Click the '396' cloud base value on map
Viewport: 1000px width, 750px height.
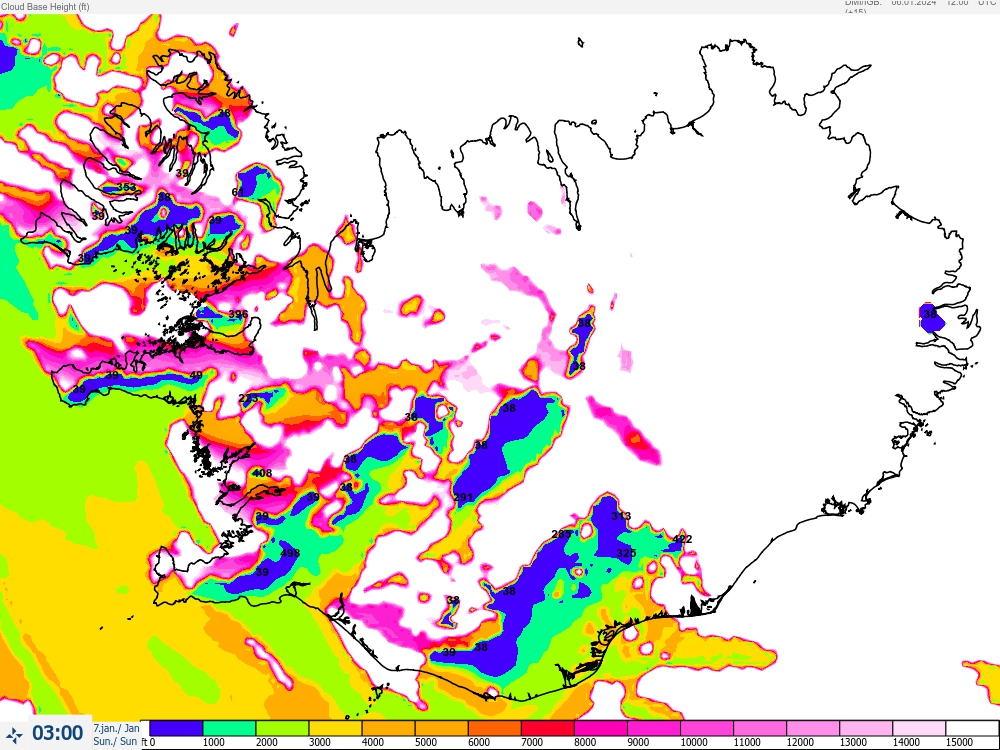238,314
